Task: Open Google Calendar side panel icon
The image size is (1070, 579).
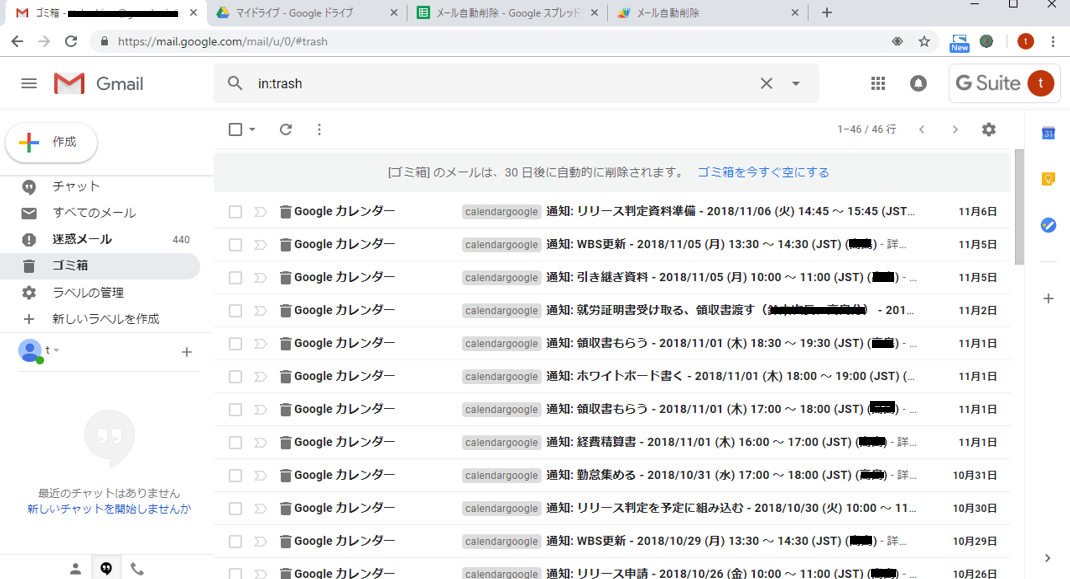Action: pyautogui.click(x=1048, y=133)
